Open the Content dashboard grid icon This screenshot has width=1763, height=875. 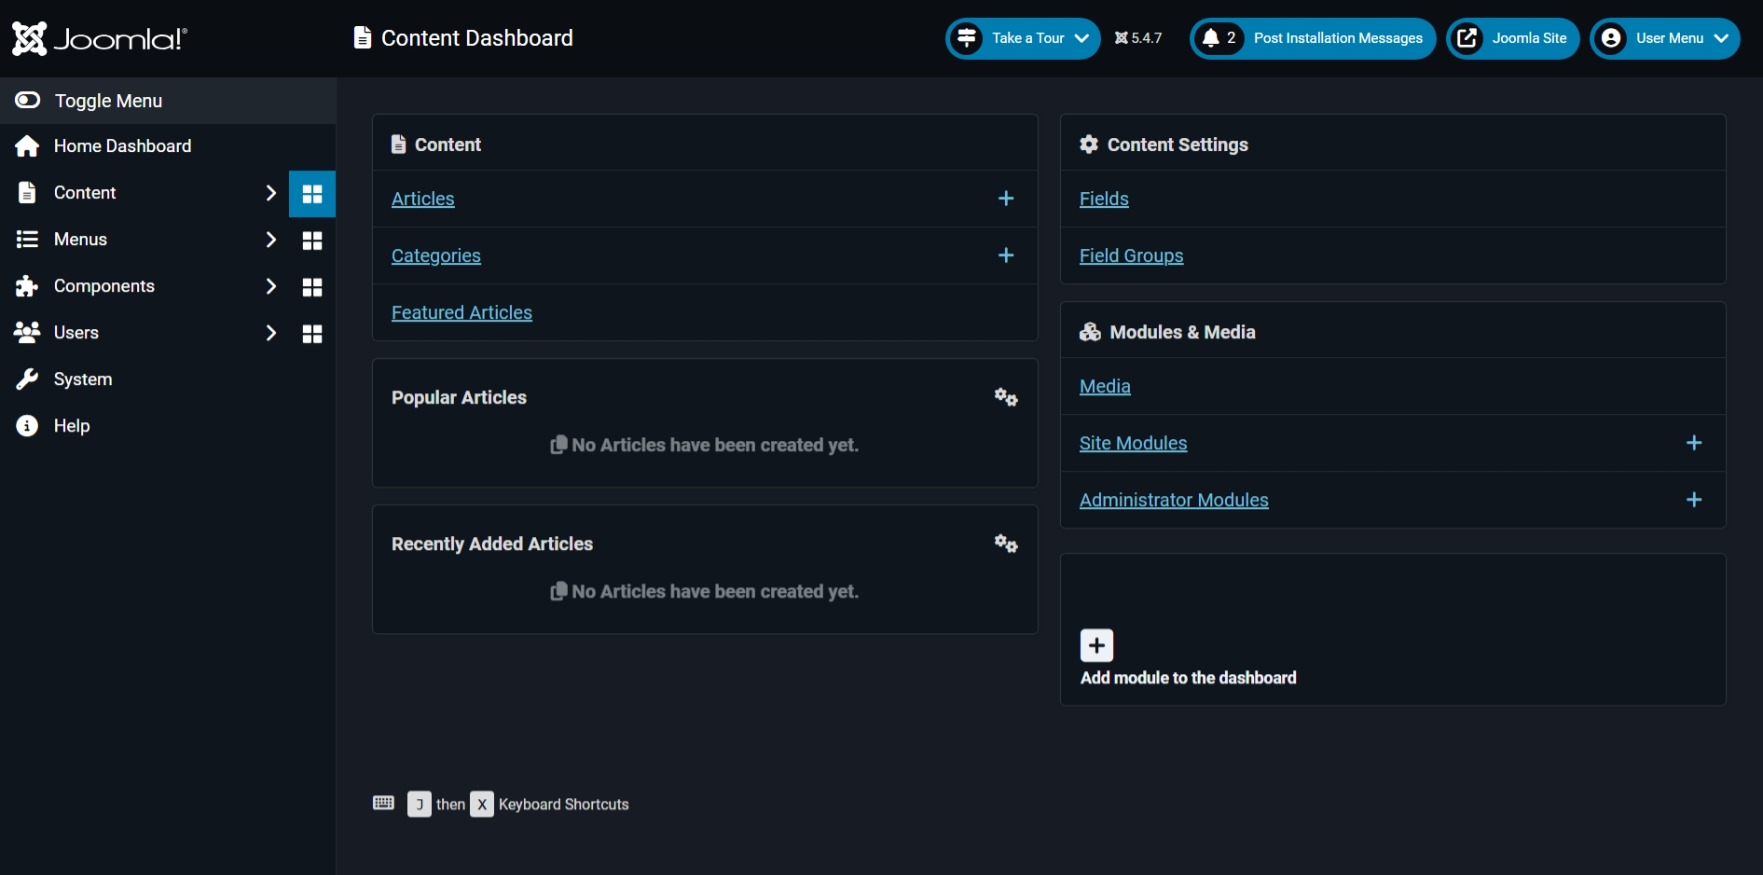coord(312,194)
